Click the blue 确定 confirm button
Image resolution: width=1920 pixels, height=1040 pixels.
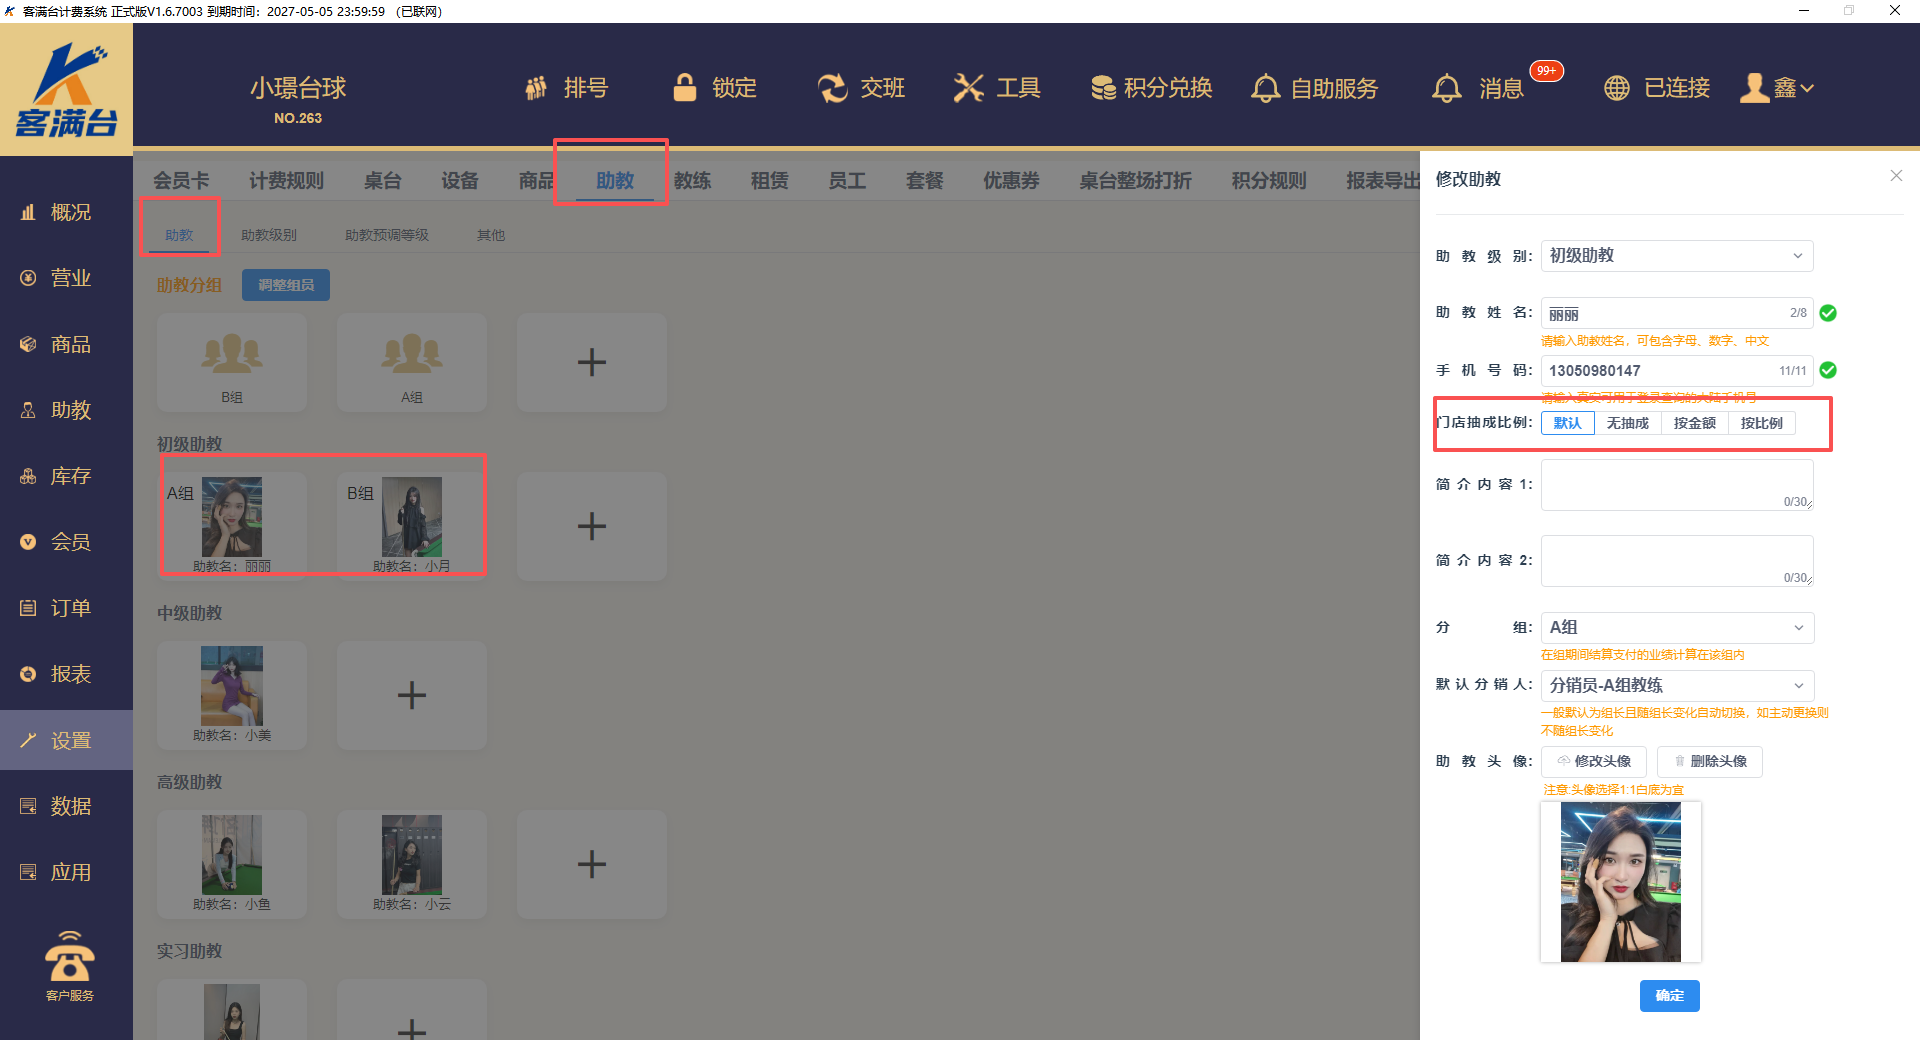click(x=1669, y=995)
